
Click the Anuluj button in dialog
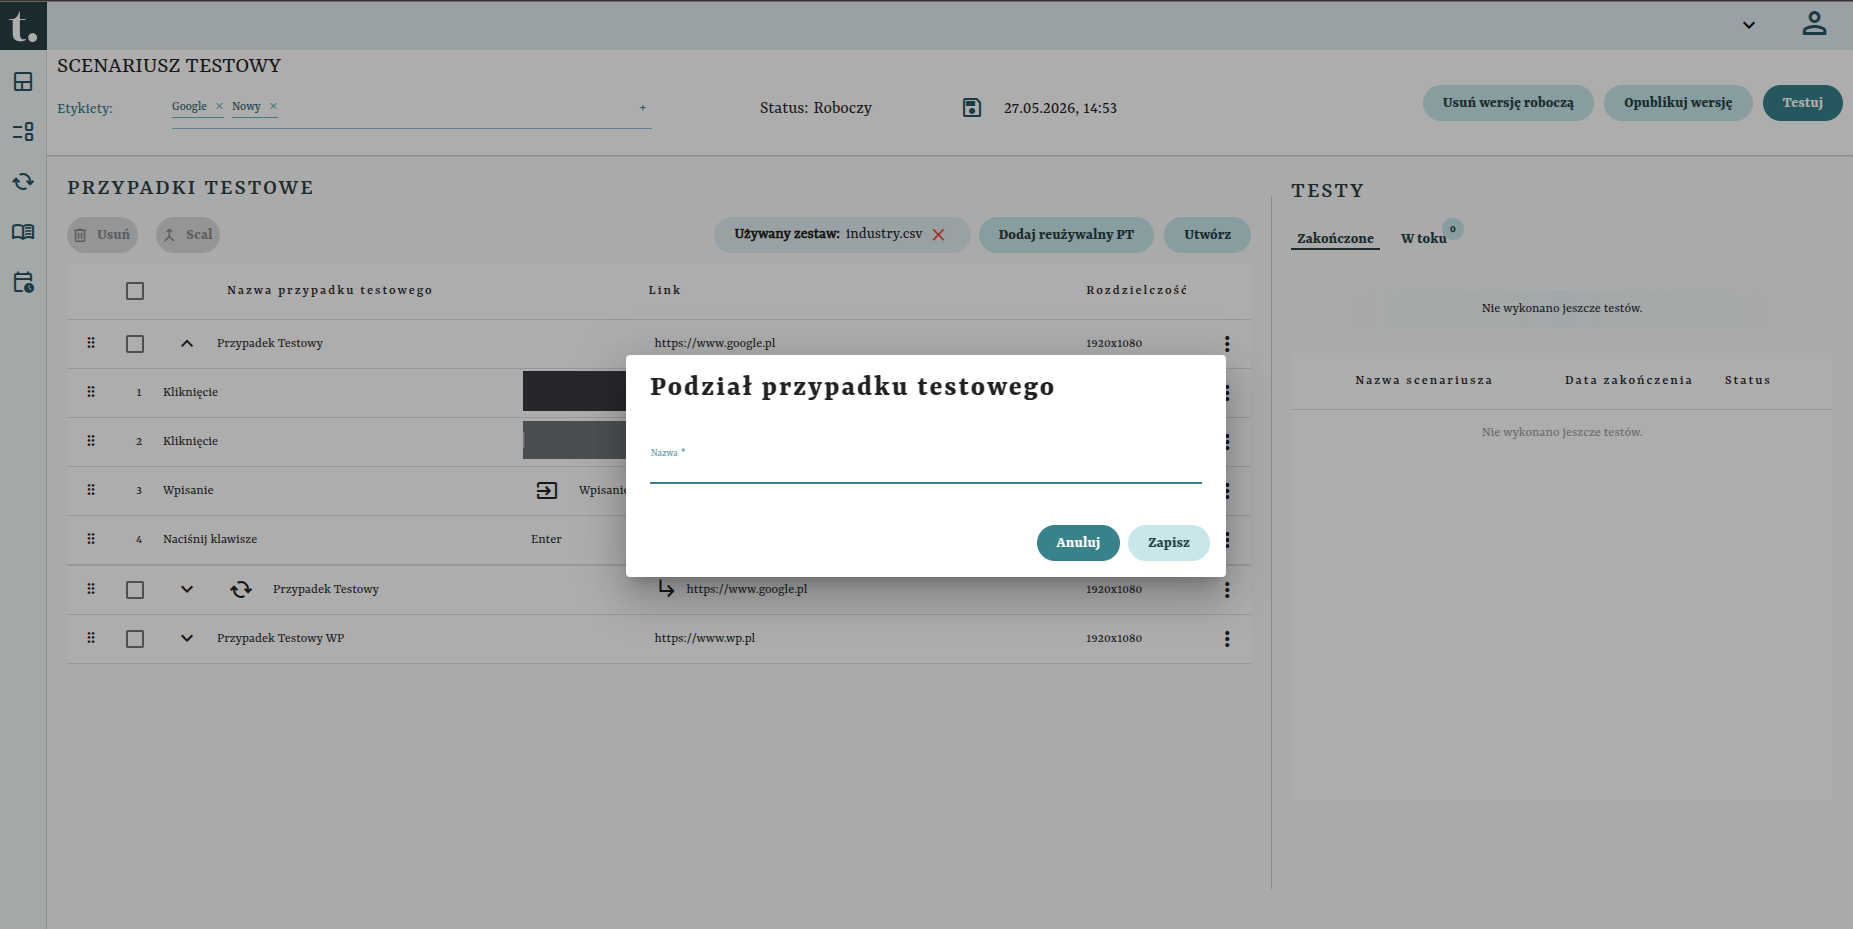1078,543
